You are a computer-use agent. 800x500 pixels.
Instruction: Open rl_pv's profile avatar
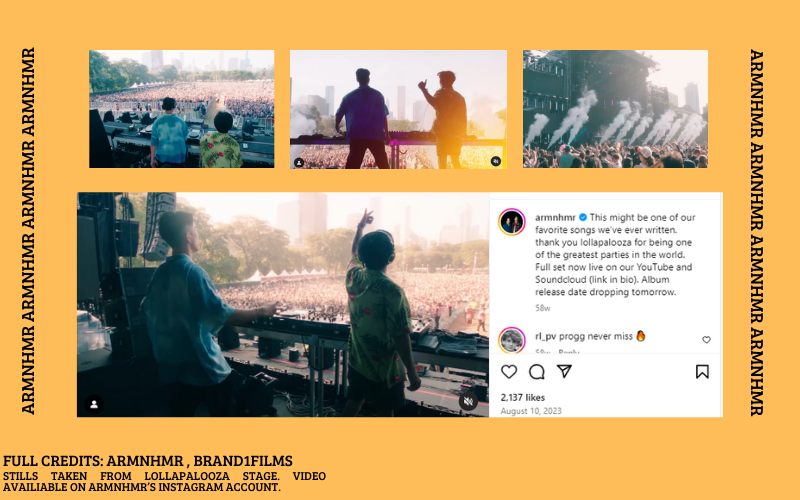[x=512, y=340]
